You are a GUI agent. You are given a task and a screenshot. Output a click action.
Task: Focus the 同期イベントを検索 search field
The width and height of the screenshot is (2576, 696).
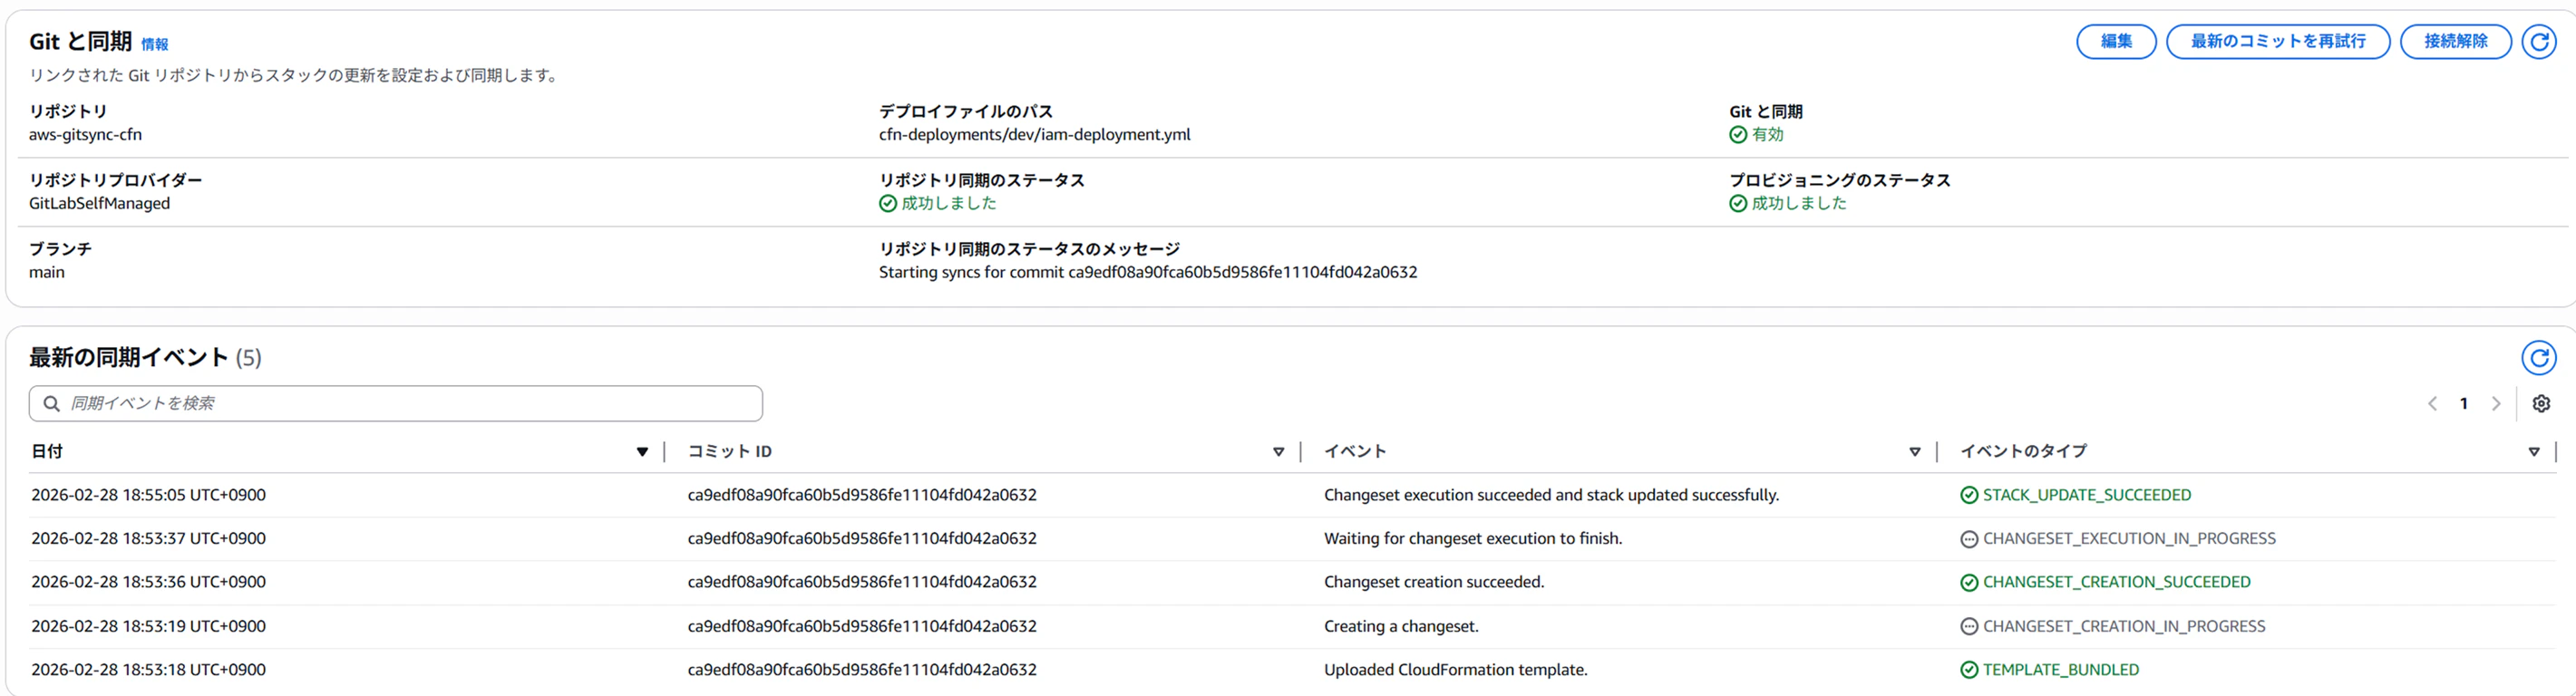(x=396, y=404)
